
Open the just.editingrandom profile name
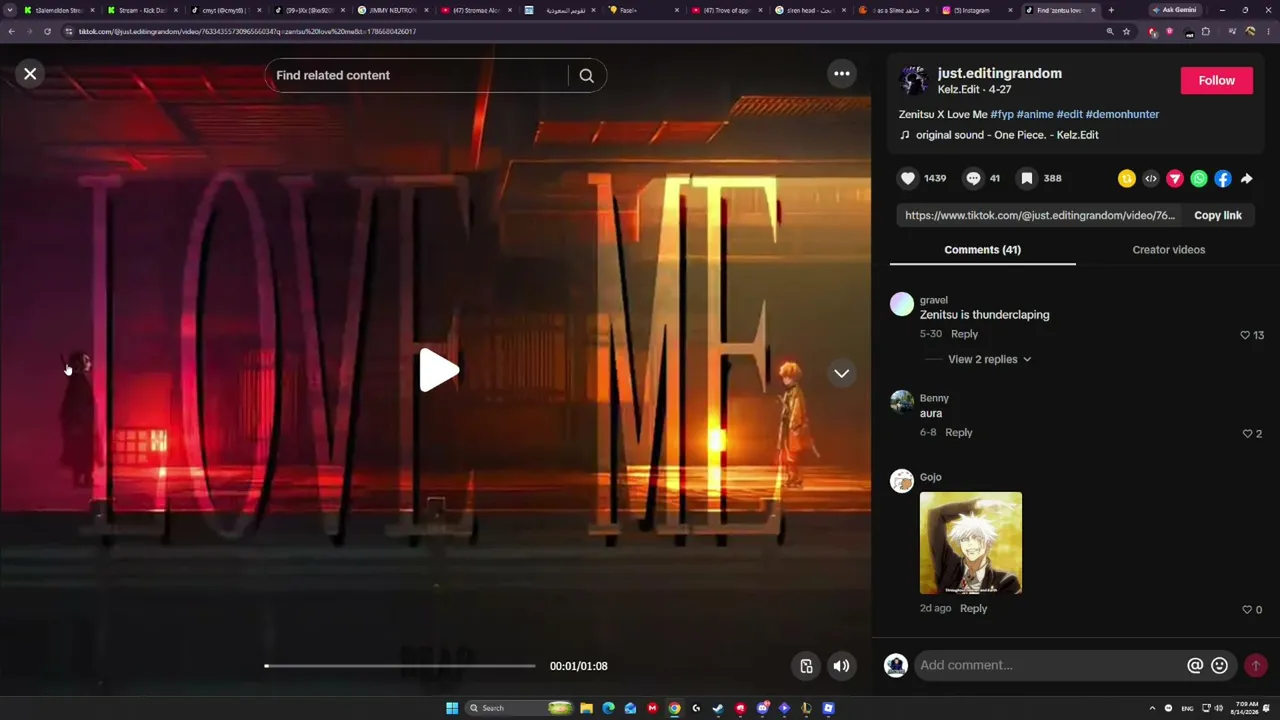click(1000, 73)
